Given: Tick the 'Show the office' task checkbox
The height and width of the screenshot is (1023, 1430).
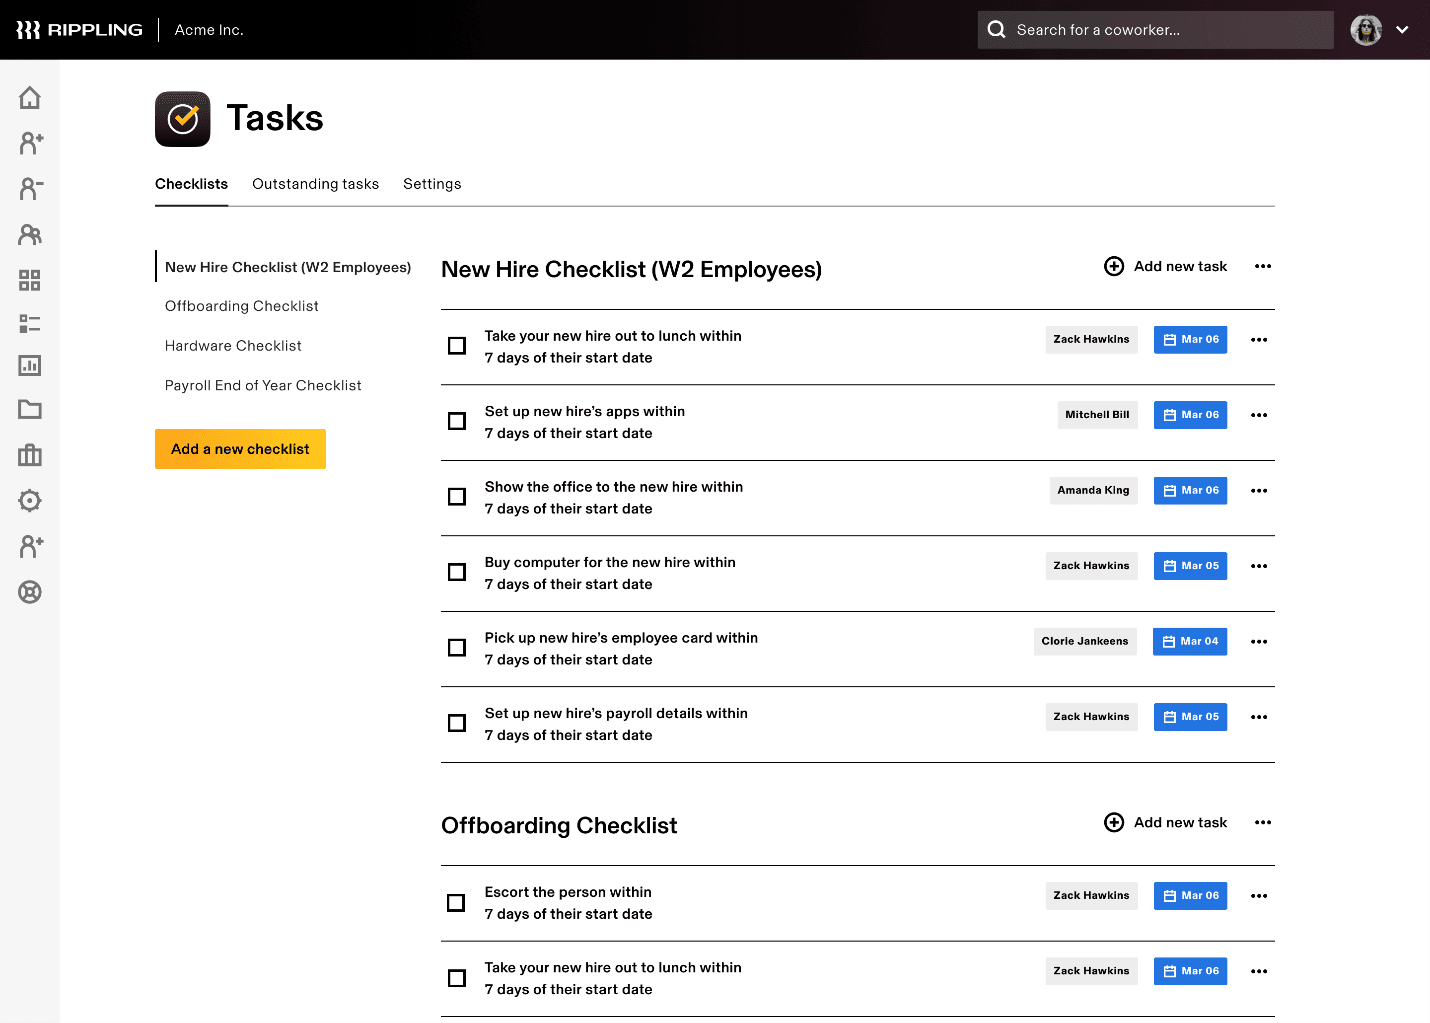Looking at the screenshot, I should click(x=457, y=497).
